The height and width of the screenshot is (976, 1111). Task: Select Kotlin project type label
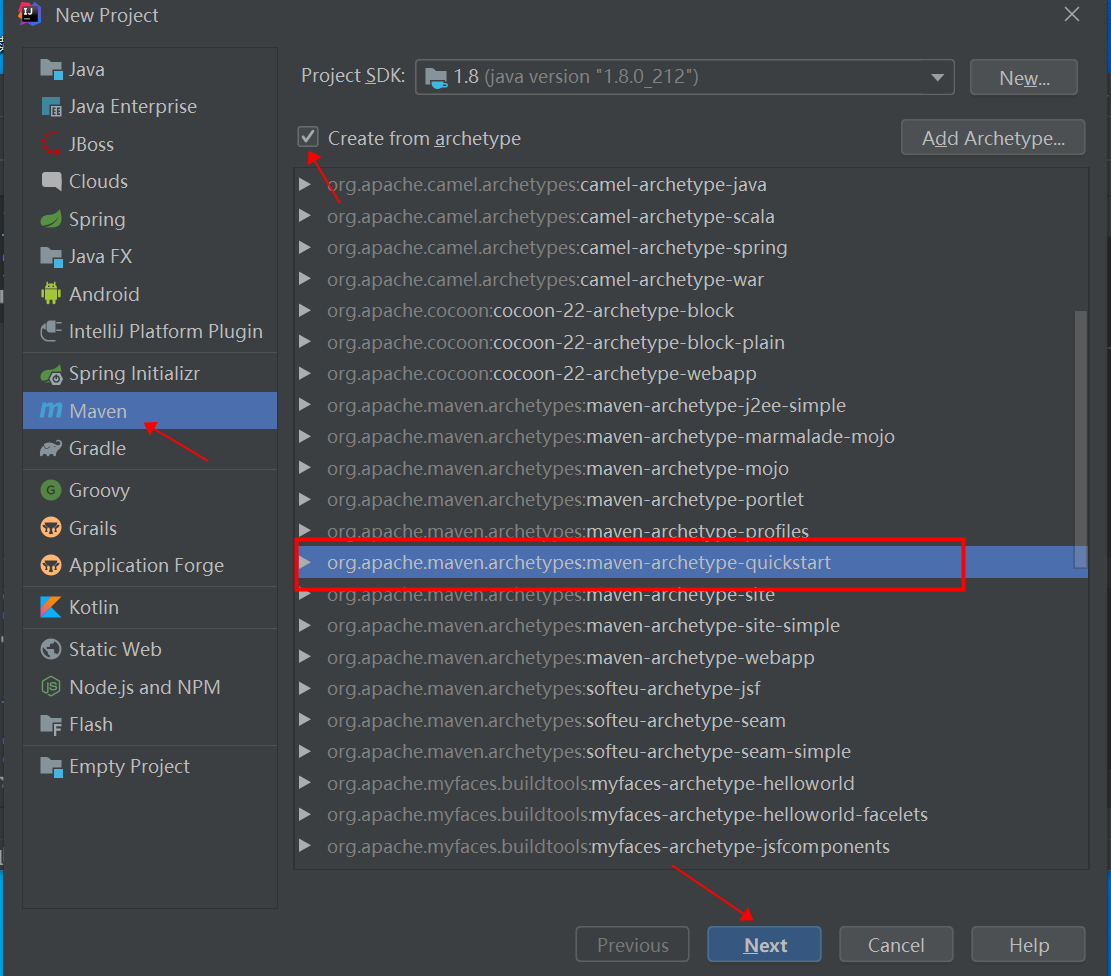[94, 607]
